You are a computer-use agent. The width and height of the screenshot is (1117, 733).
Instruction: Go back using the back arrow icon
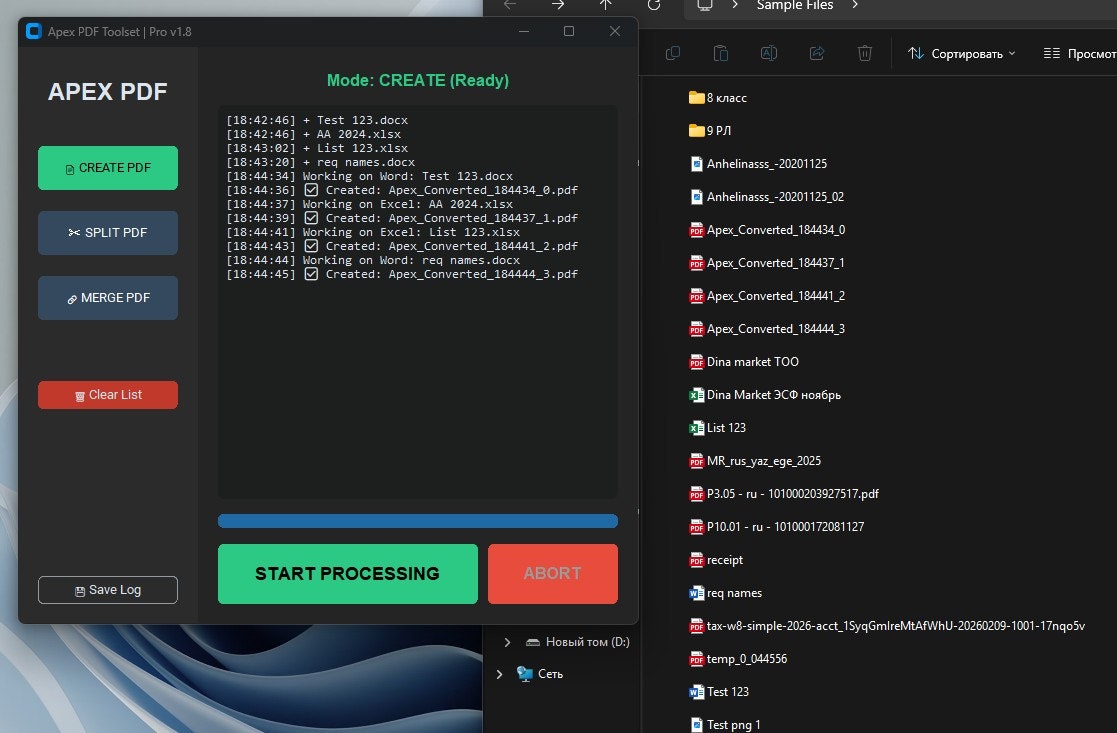pyautogui.click(x=508, y=7)
